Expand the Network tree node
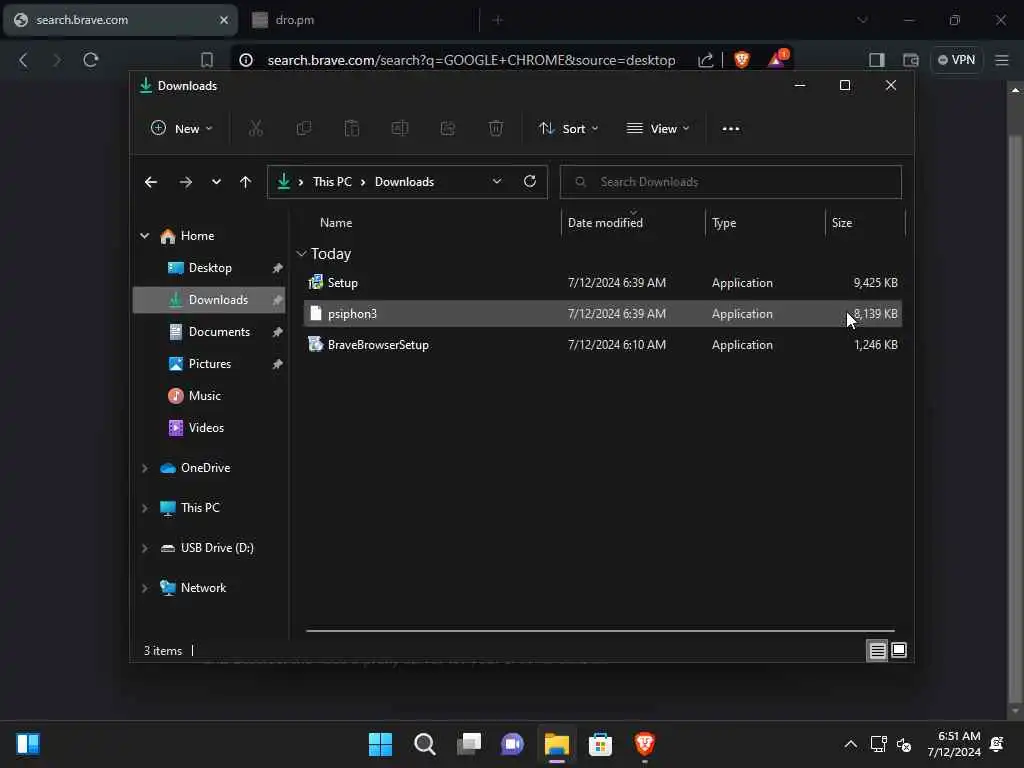 [x=144, y=588]
